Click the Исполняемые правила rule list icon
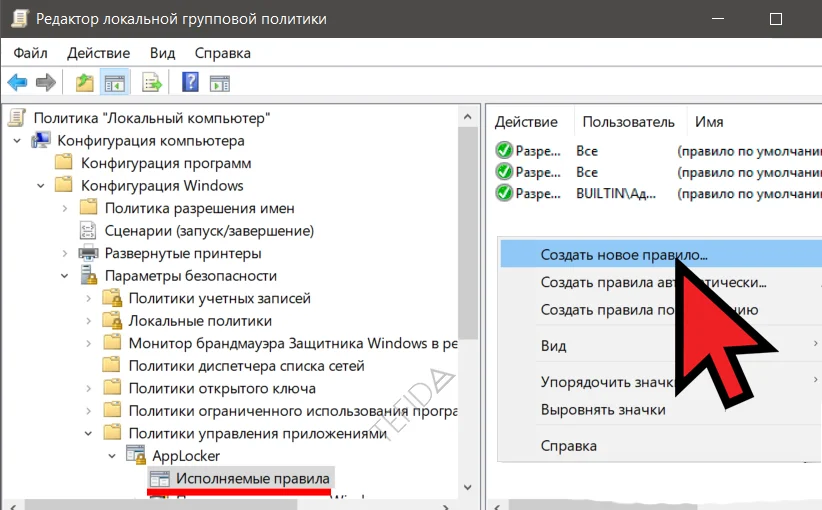822x510 pixels. (159, 478)
